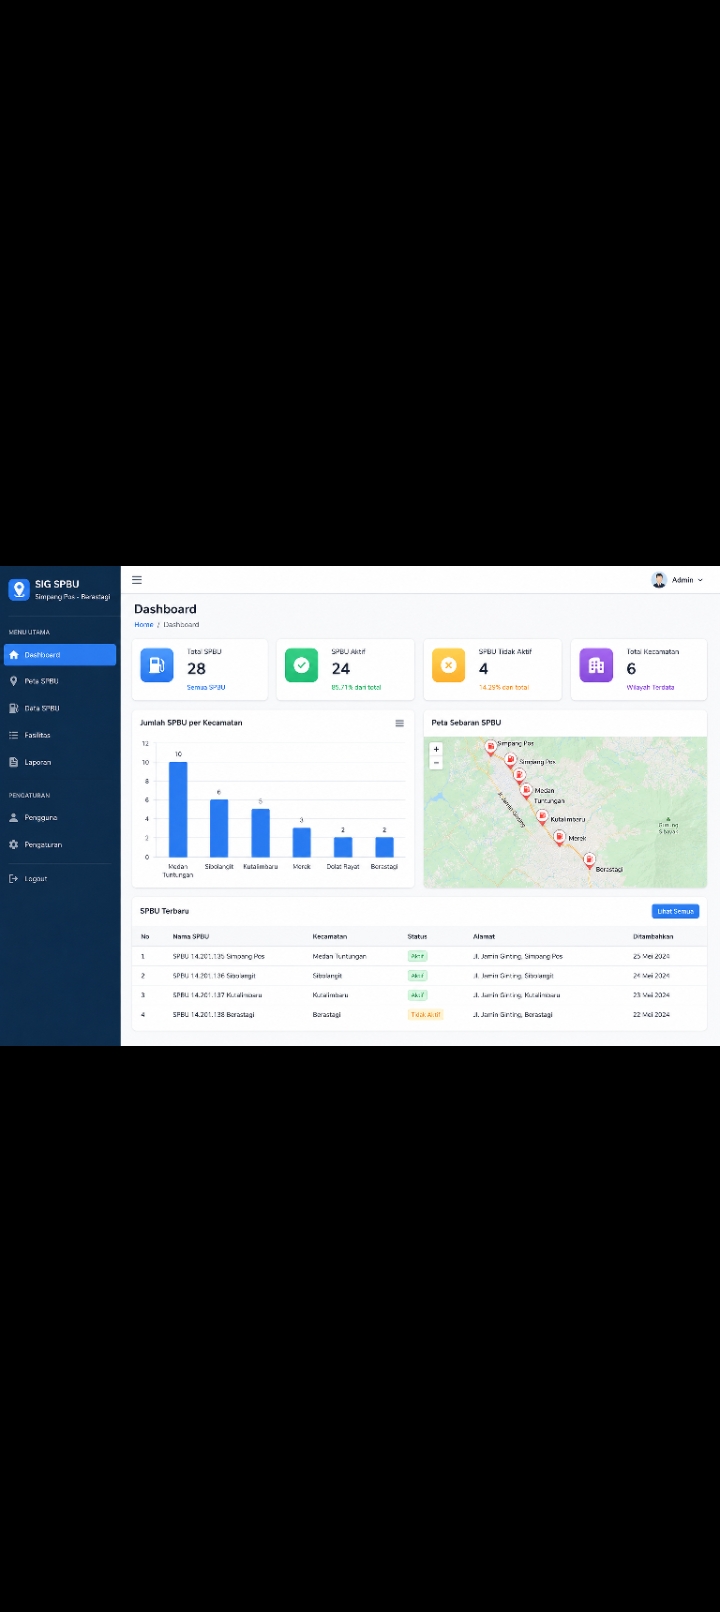The image size is (720, 1612).
Task: Click Jl. Jamin Ginting, Berastagi address
Action: [x=513, y=1014]
